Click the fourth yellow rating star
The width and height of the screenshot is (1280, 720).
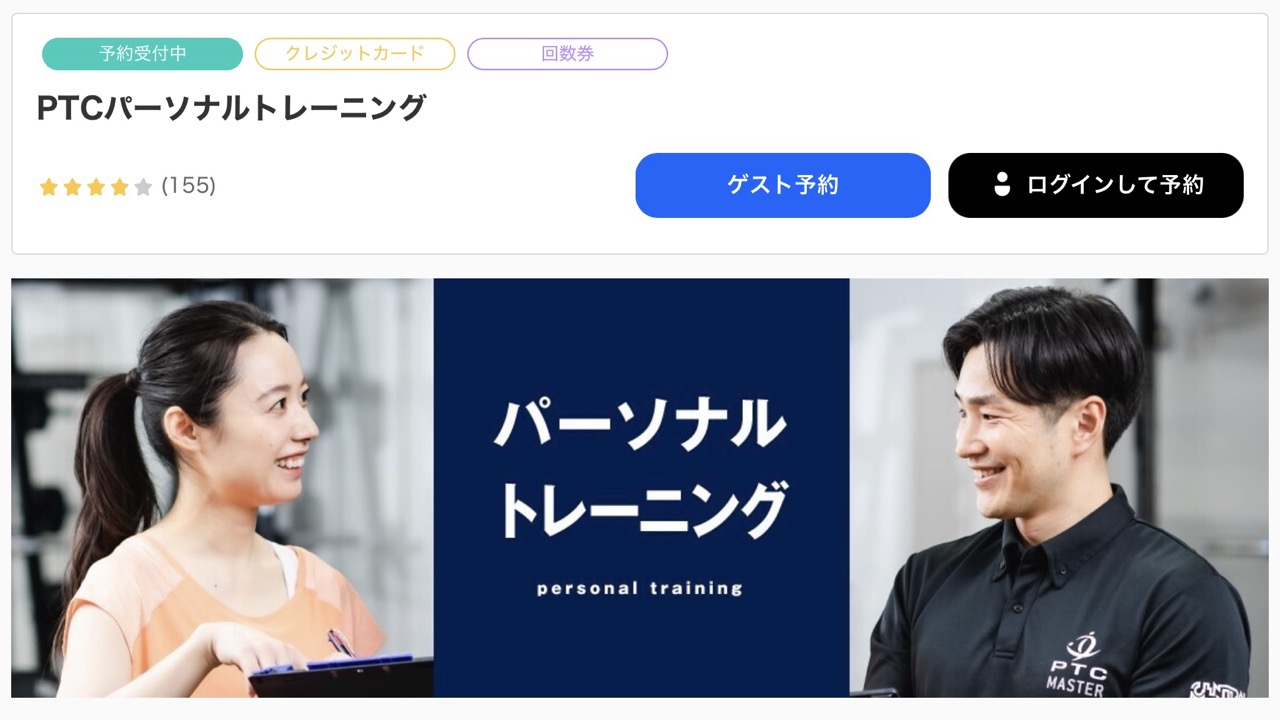[120, 187]
